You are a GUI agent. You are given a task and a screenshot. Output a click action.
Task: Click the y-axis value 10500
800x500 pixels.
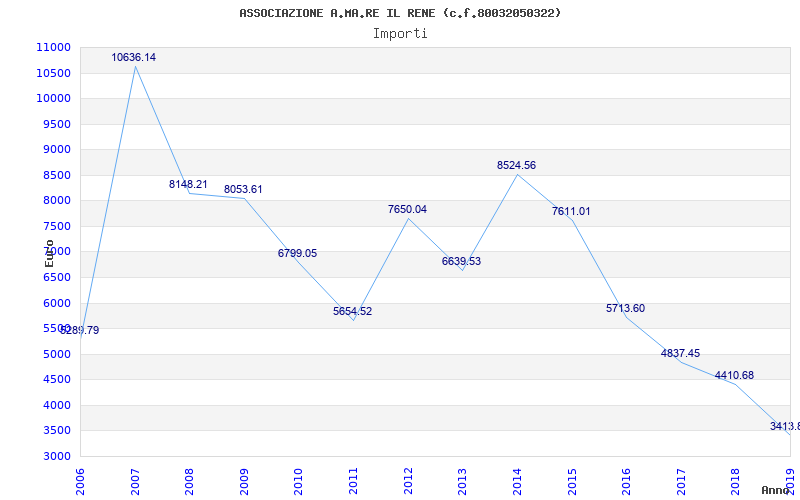coord(53,73)
